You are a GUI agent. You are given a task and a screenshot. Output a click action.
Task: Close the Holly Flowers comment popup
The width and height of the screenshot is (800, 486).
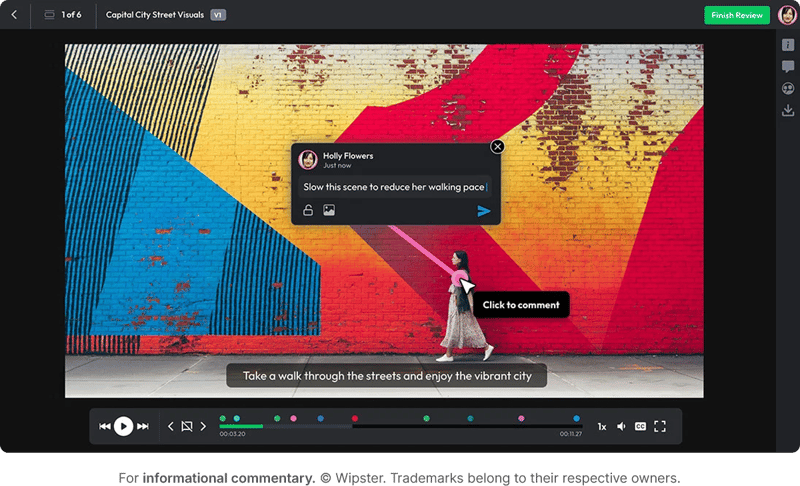[497, 147]
